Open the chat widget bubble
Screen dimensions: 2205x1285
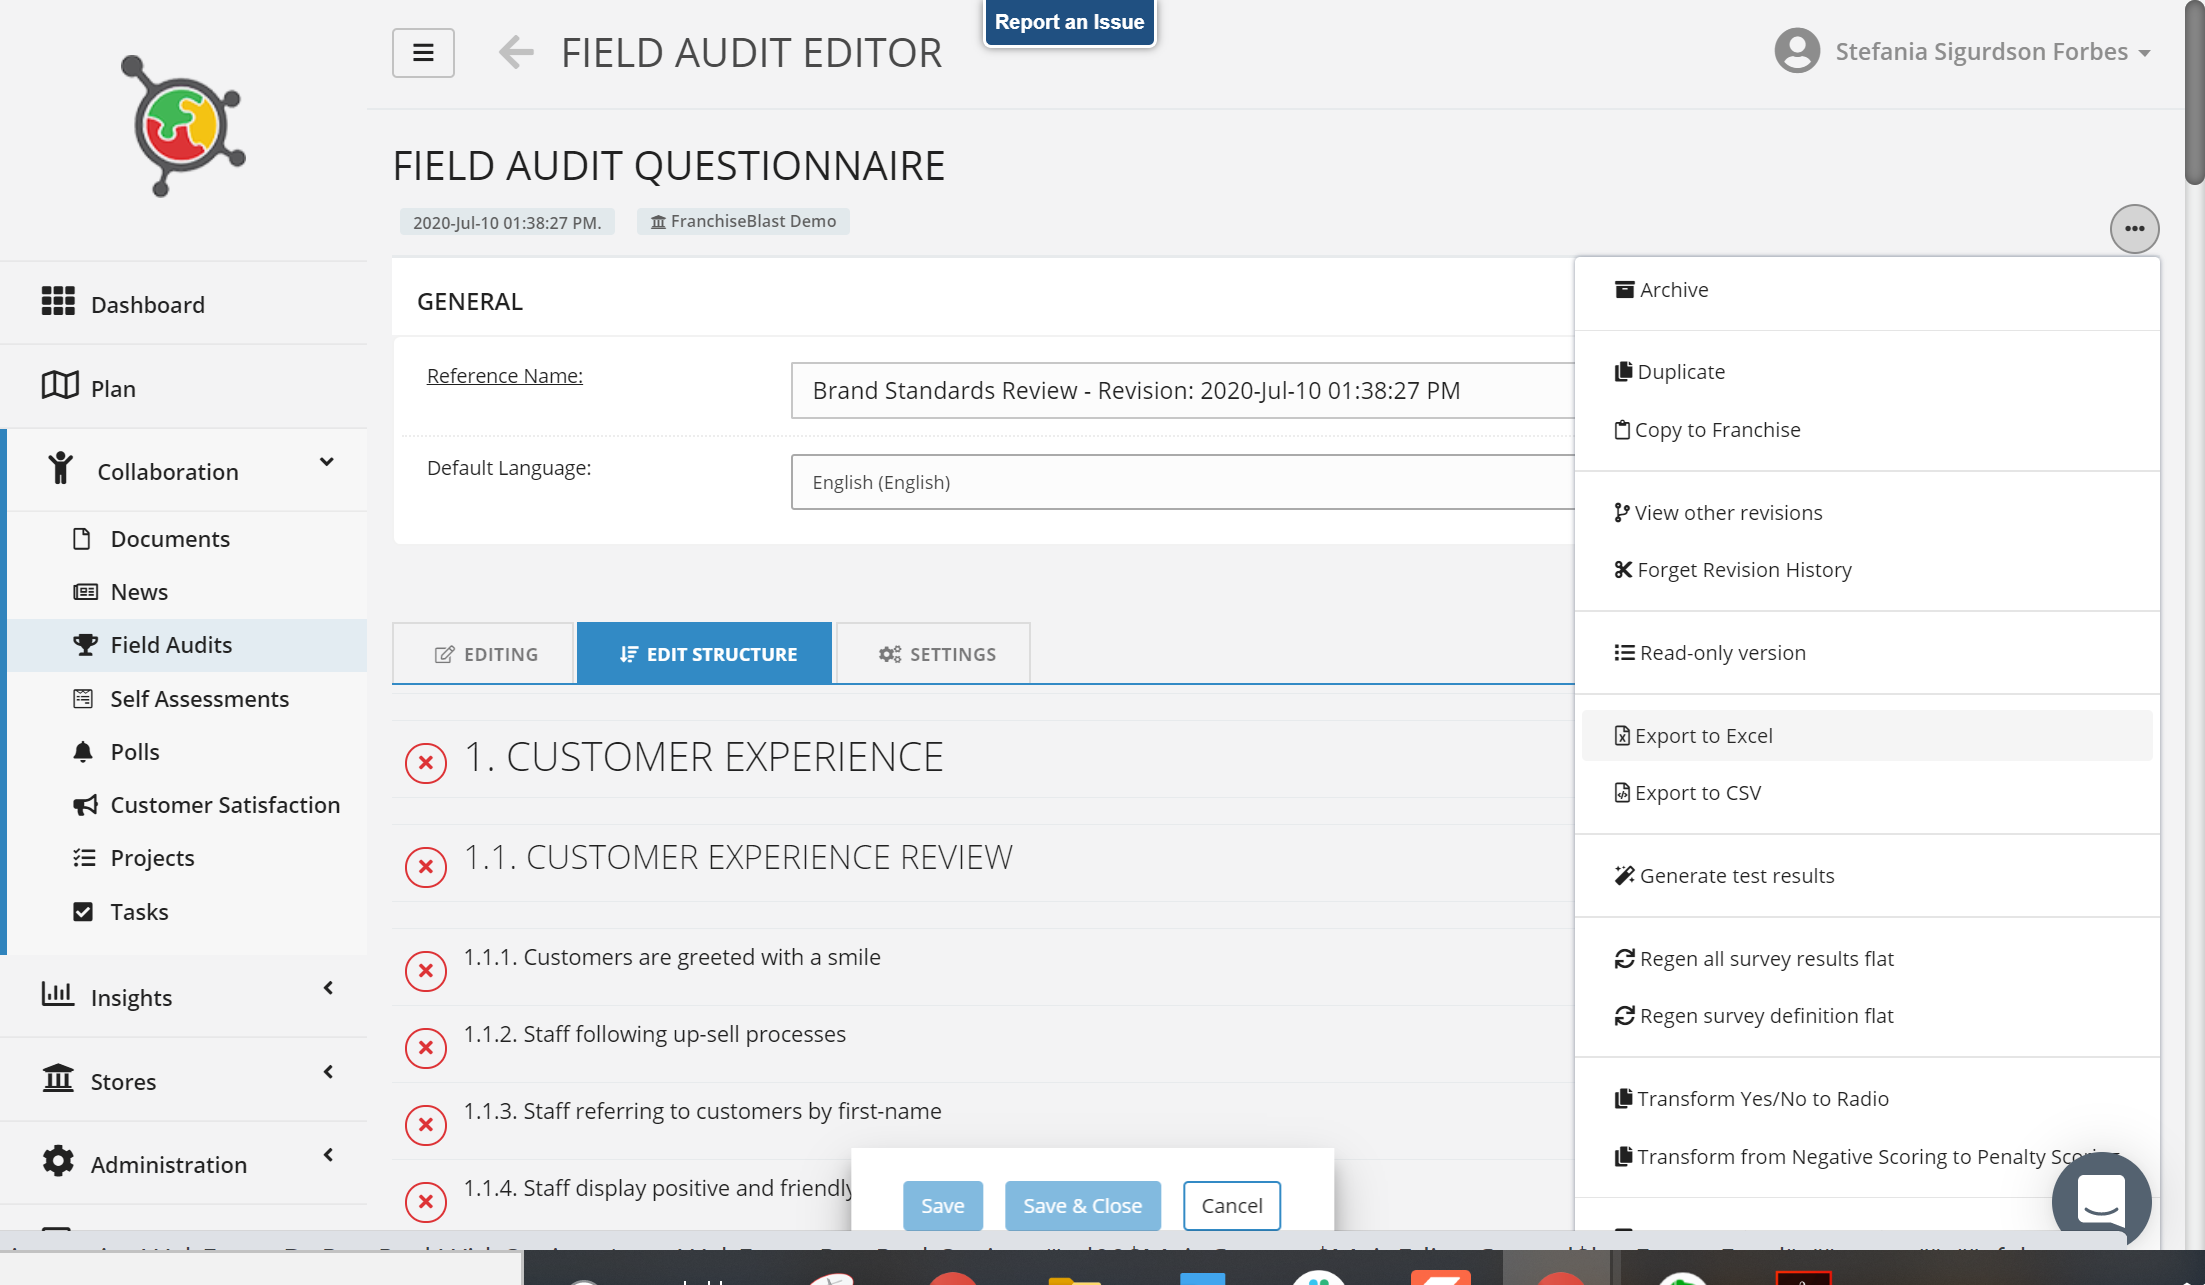tap(2101, 1198)
